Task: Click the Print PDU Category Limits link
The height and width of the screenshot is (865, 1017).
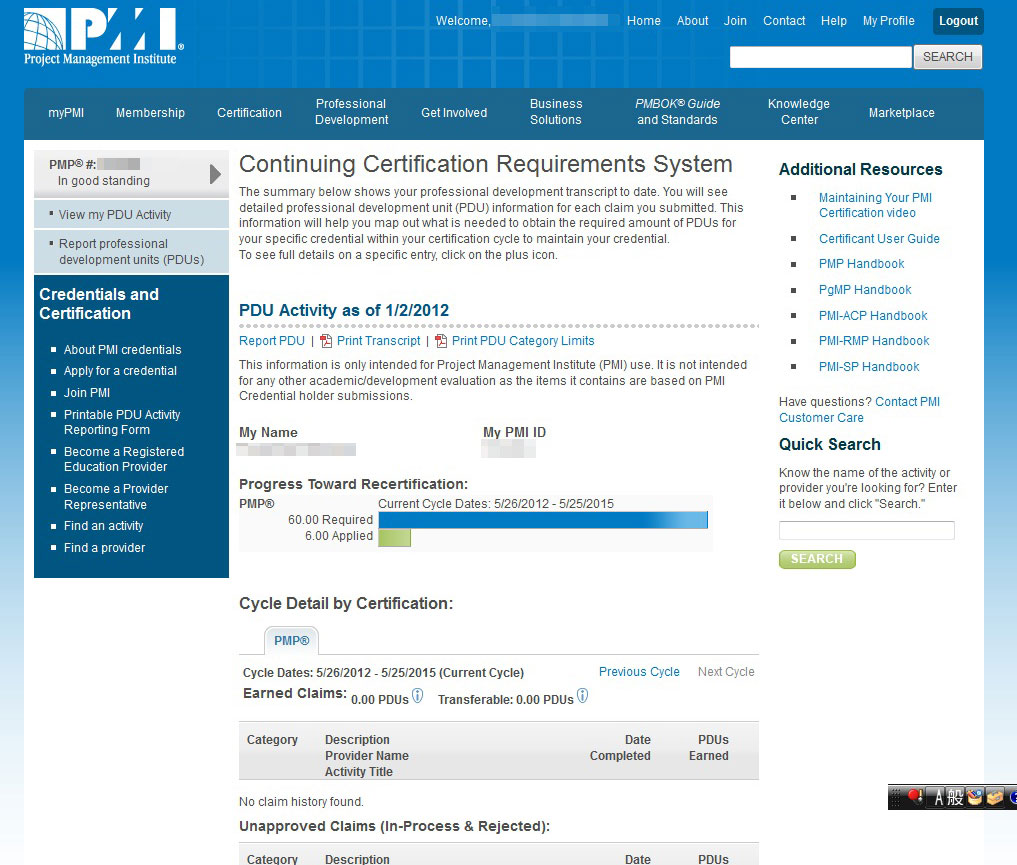Action: (523, 341)
